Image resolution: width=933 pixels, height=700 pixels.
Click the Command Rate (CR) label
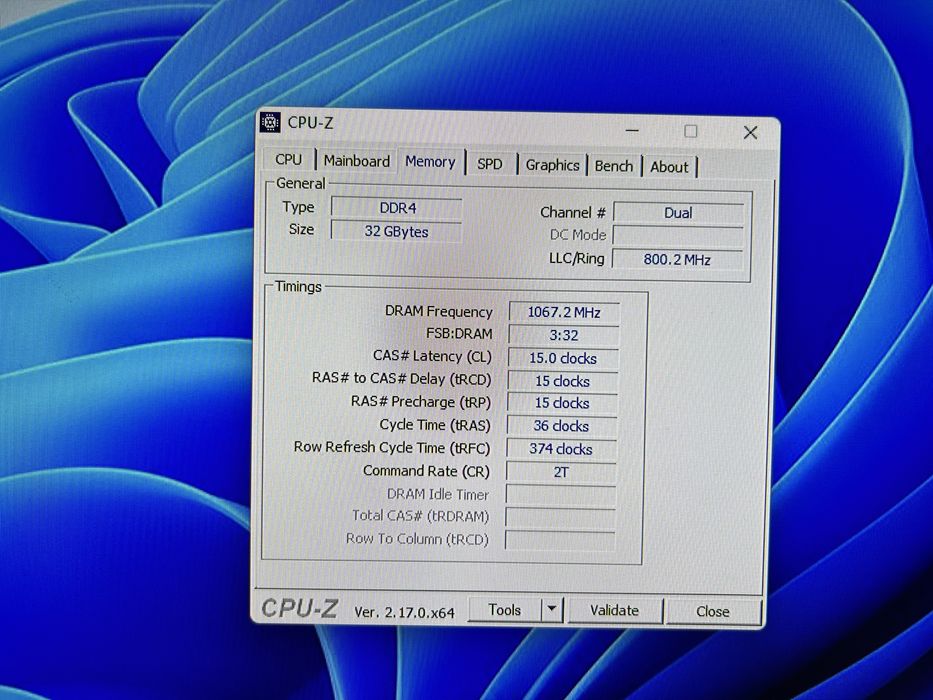pyautogui.click(x=426, y=471)
